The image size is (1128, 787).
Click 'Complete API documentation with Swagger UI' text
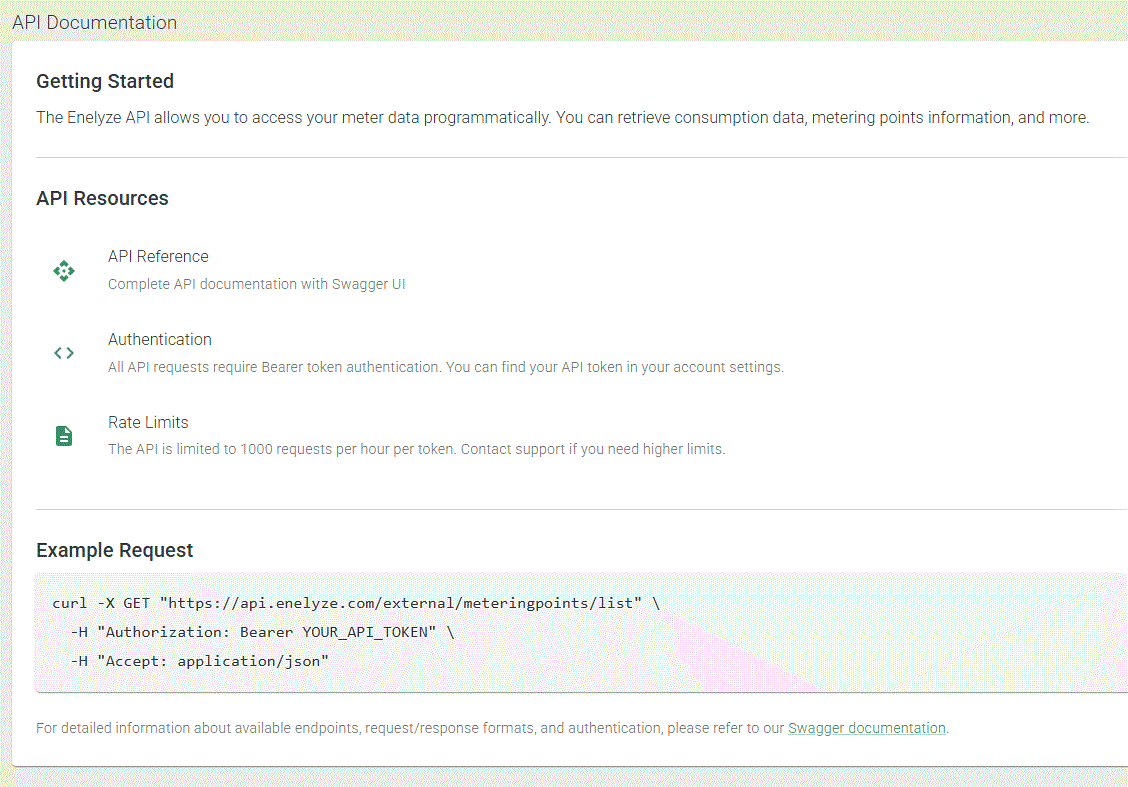[x=257, y=284]
